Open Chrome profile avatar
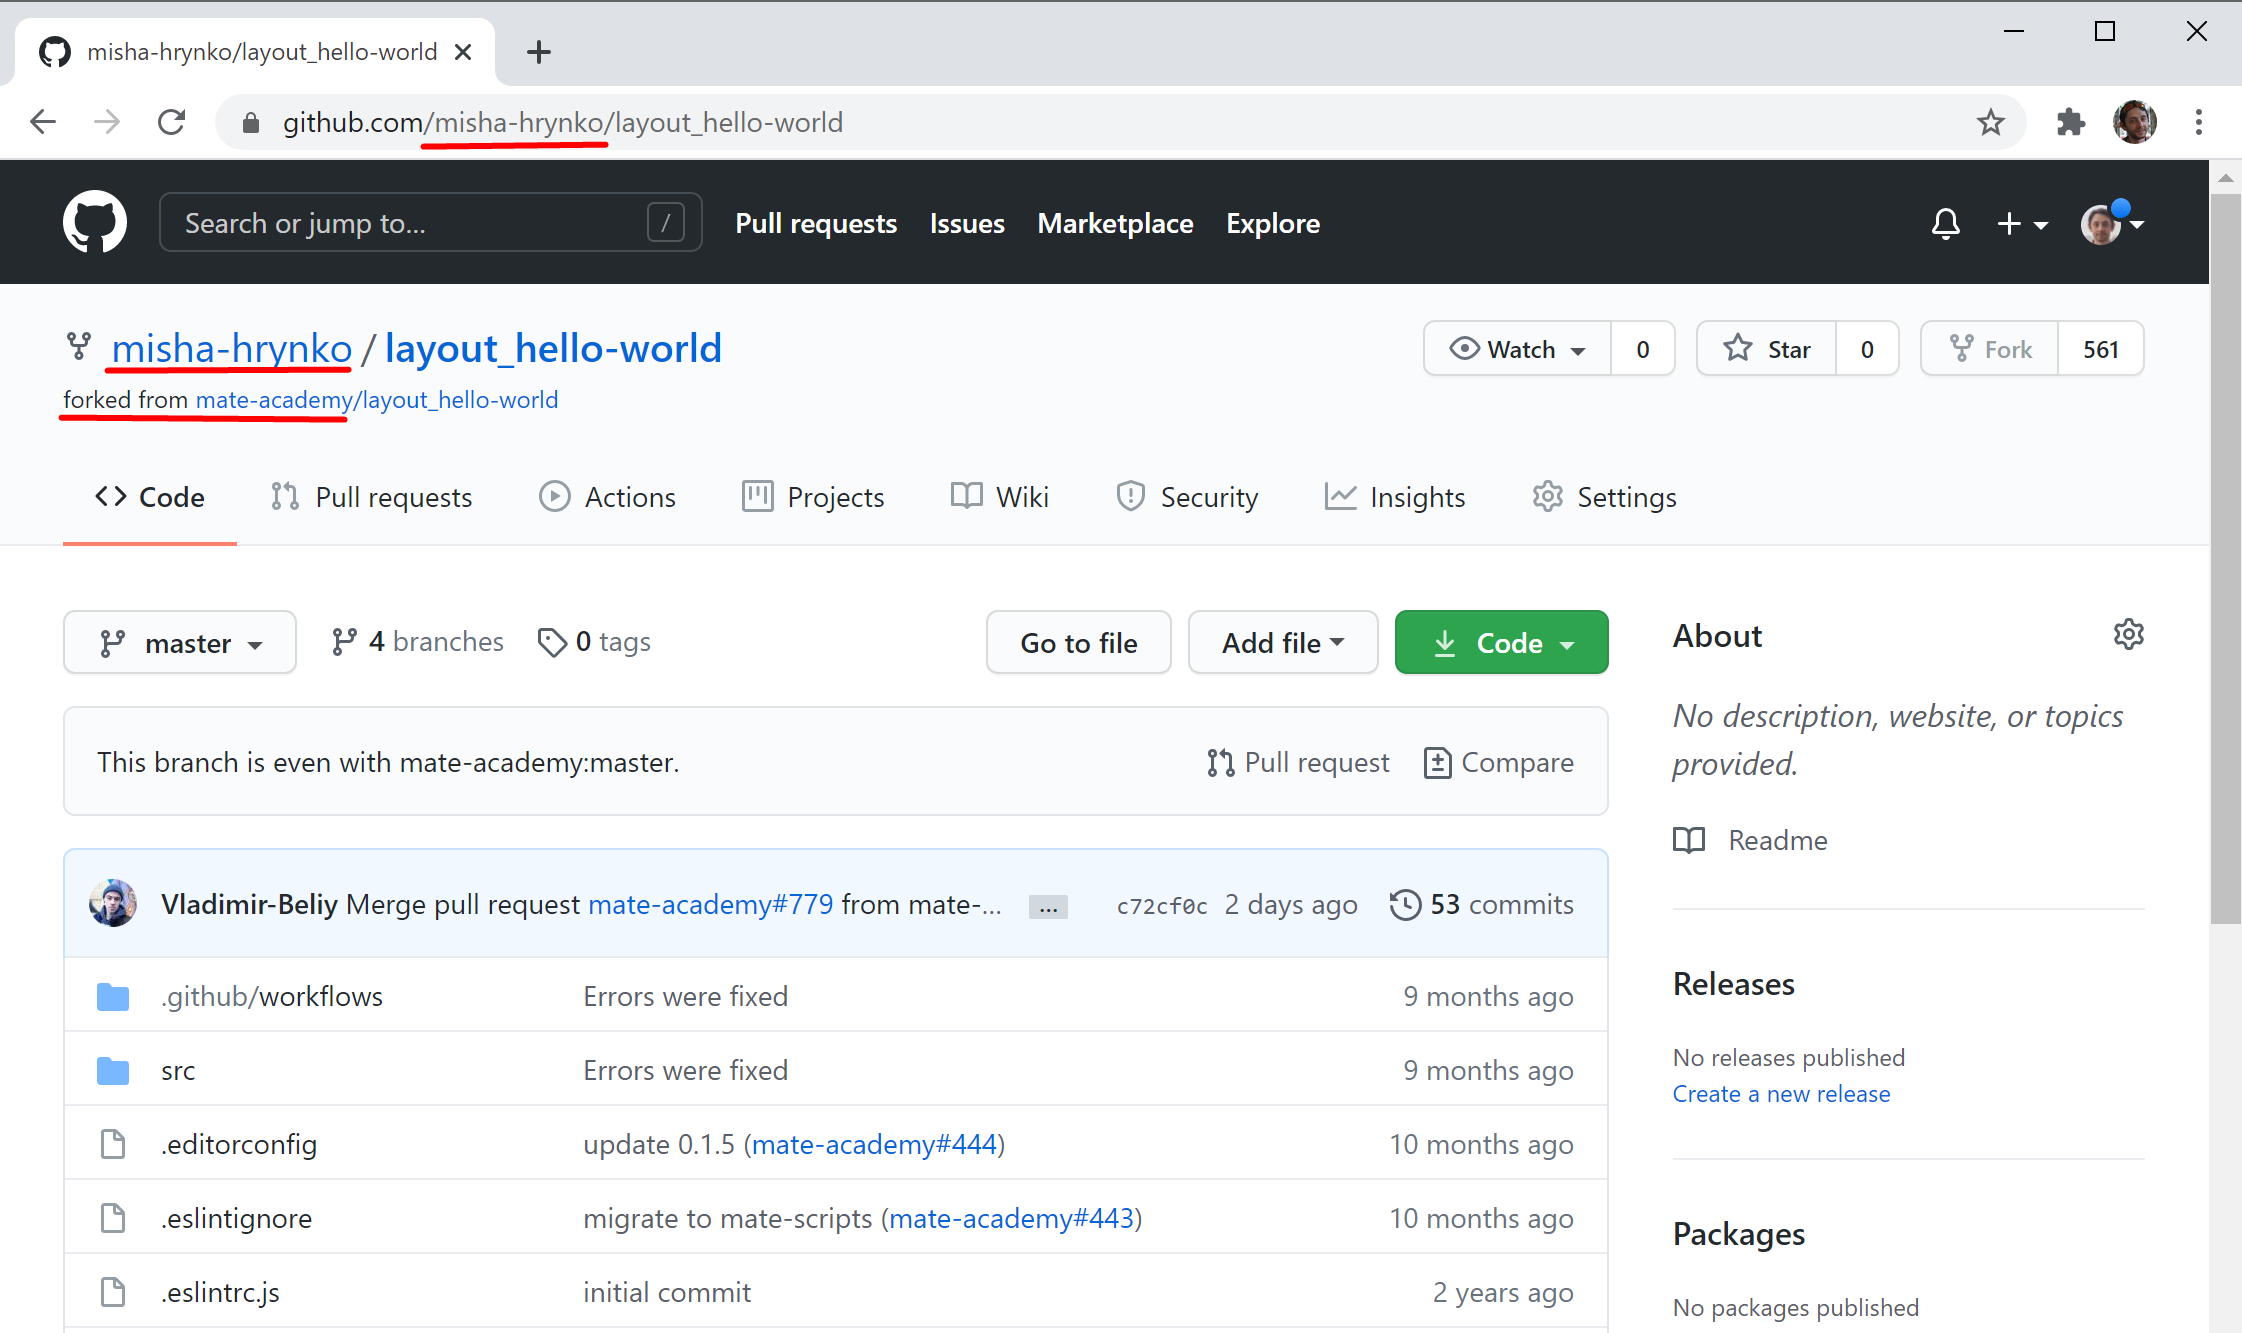 [2134, 122]
